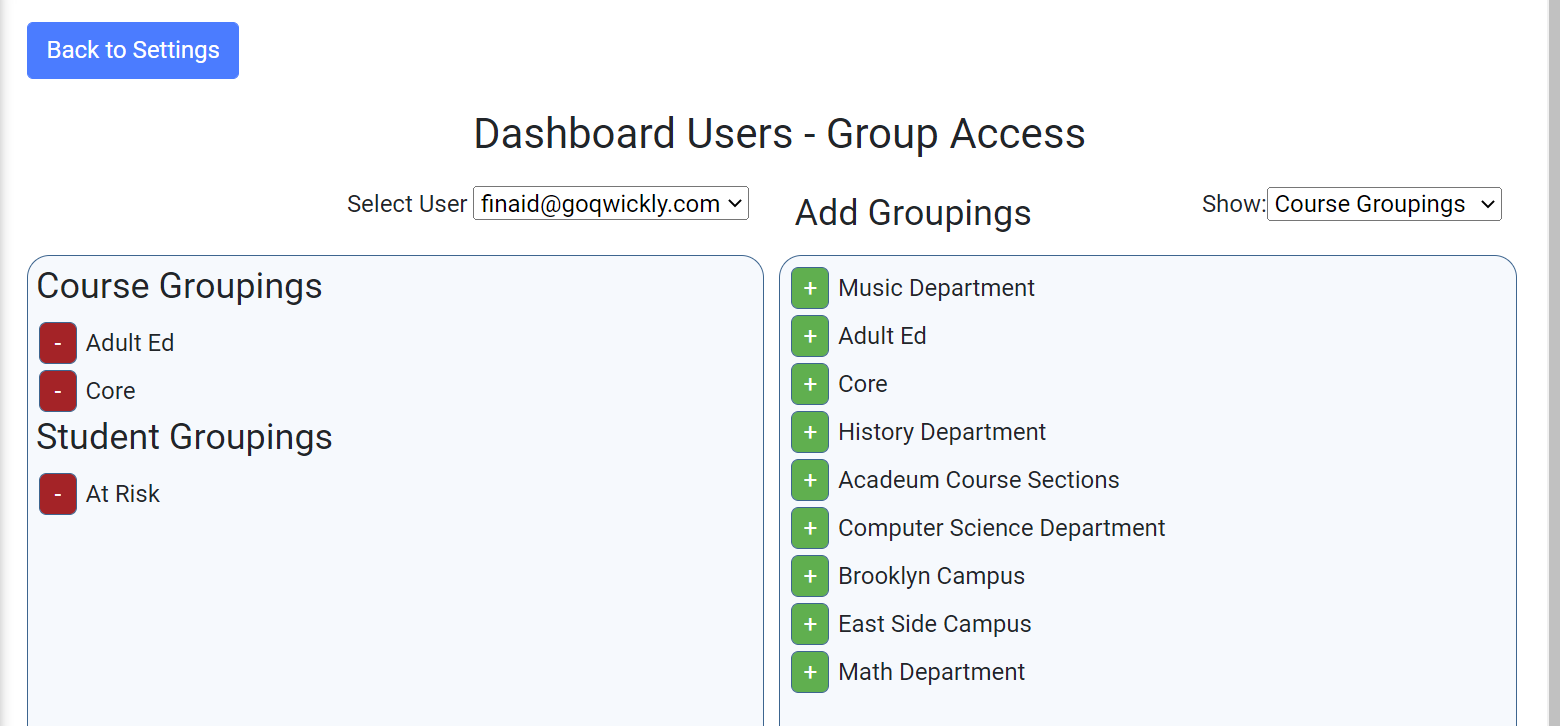Add the Music Department grouping

click(809, 288)
